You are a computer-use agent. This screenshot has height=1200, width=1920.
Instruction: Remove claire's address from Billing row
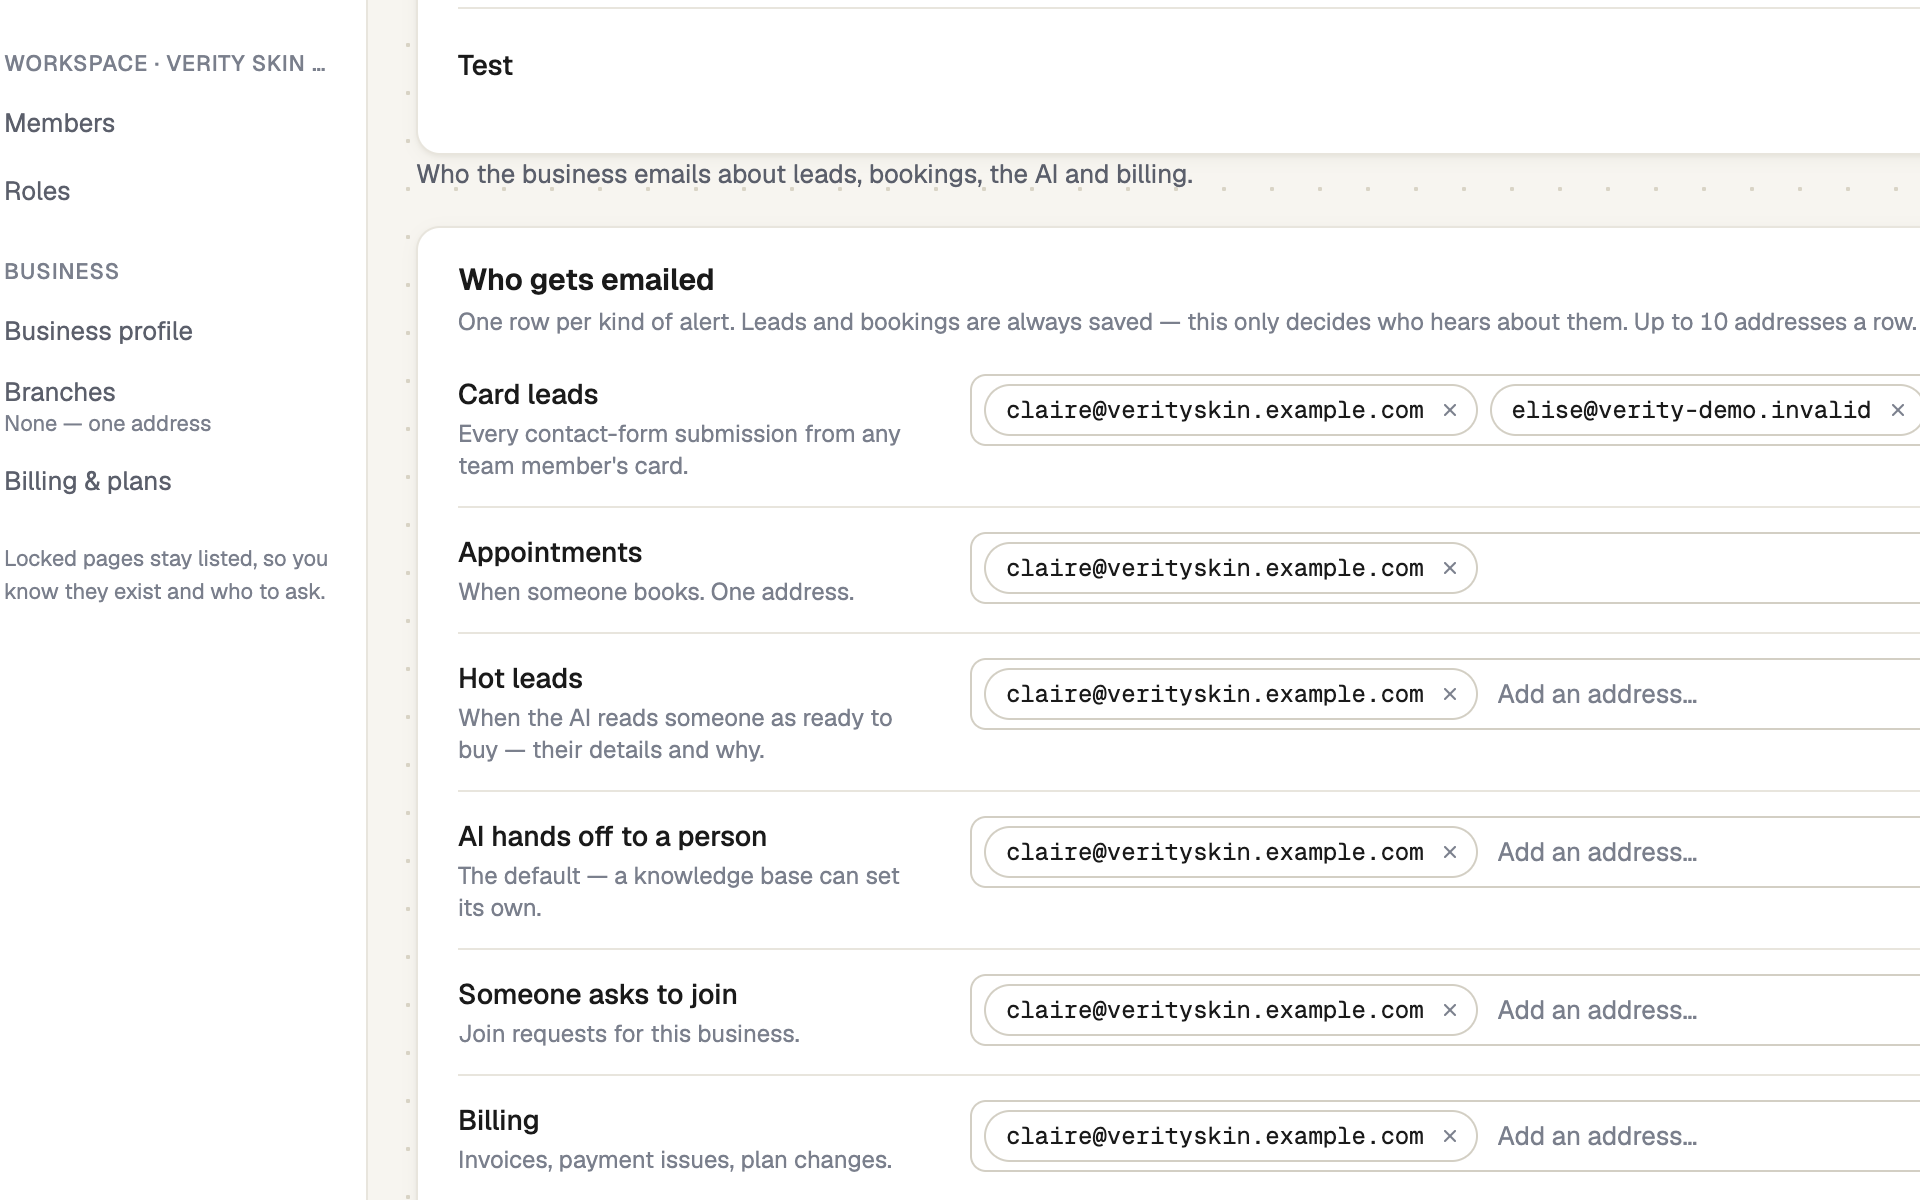click(1450, 1137)
